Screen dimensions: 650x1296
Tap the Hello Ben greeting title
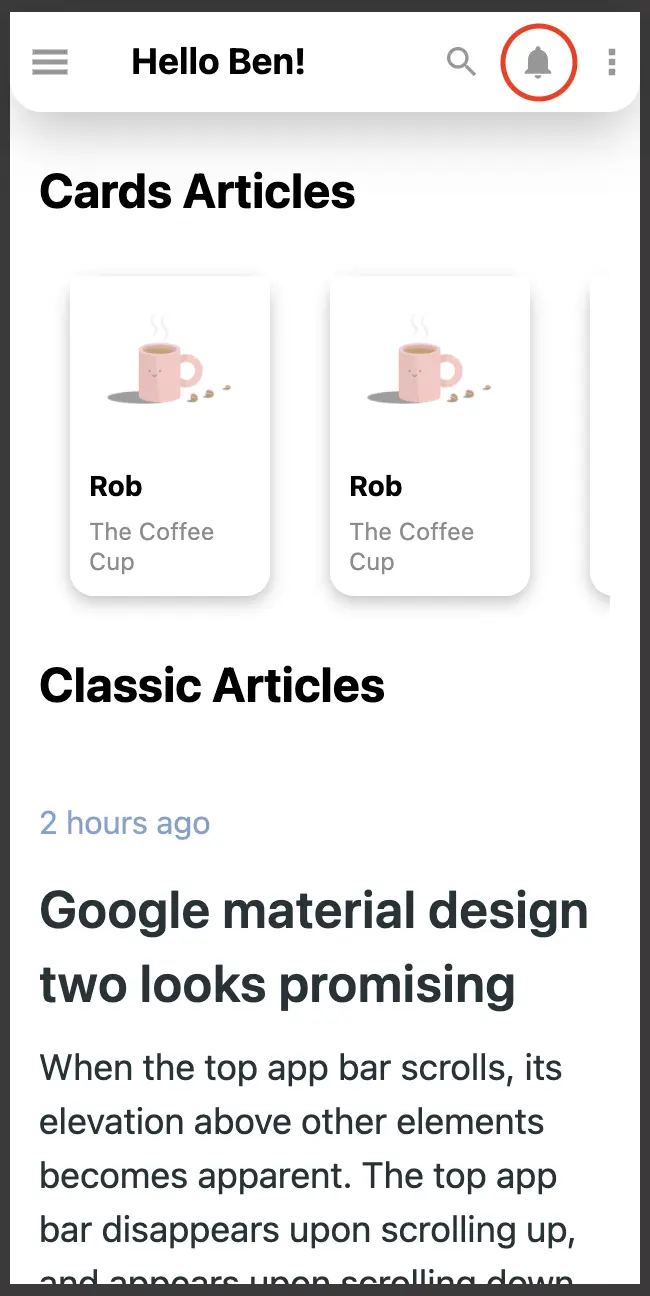[218, 61]
